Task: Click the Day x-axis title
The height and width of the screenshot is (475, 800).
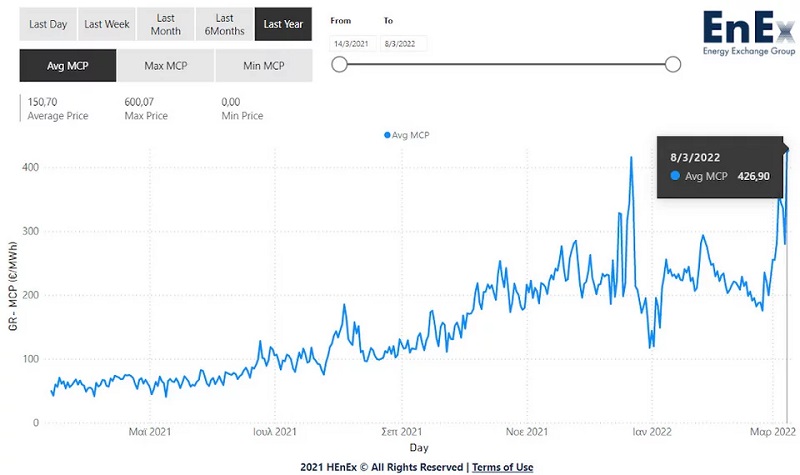Action: click(419, 447)
